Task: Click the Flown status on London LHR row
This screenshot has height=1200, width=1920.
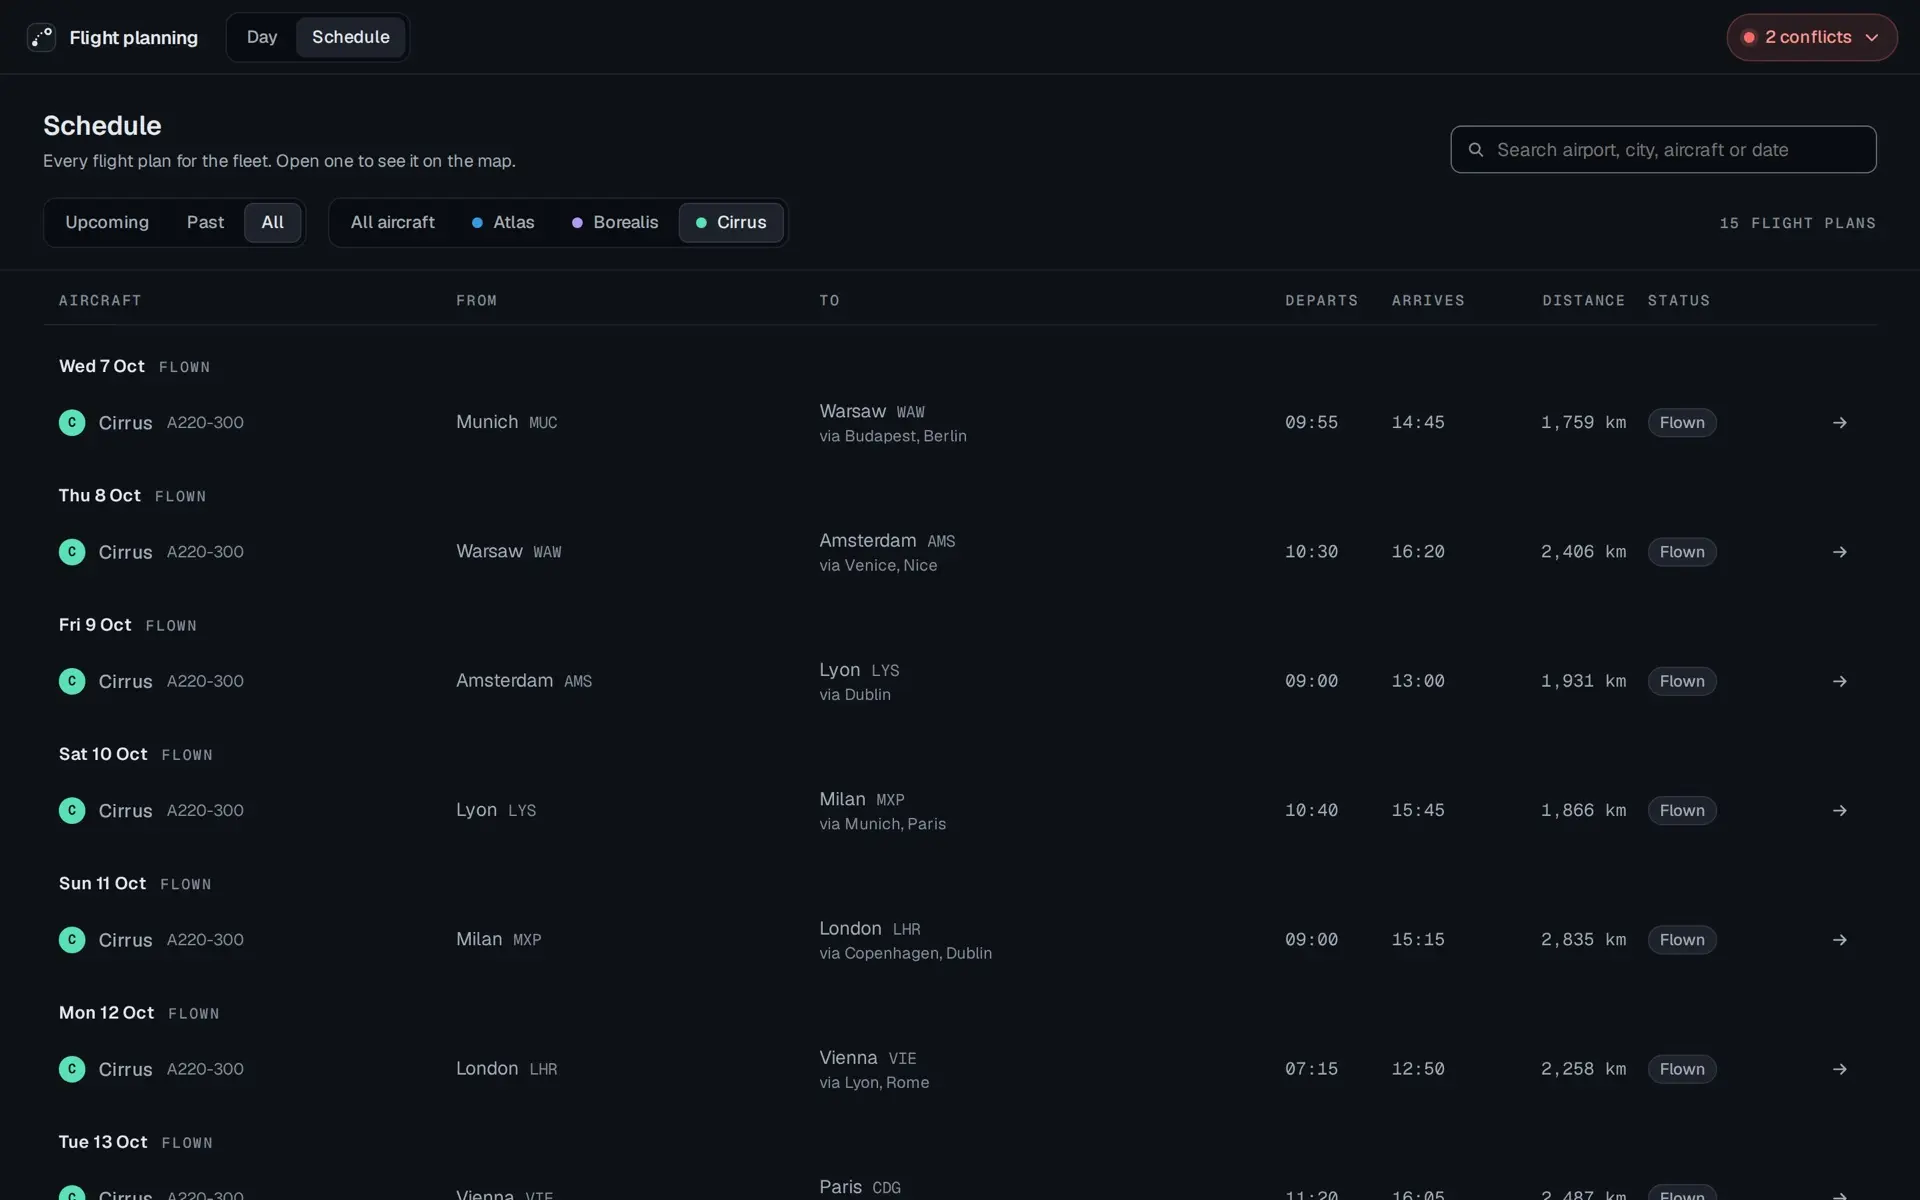Action: point(1682,1069)
